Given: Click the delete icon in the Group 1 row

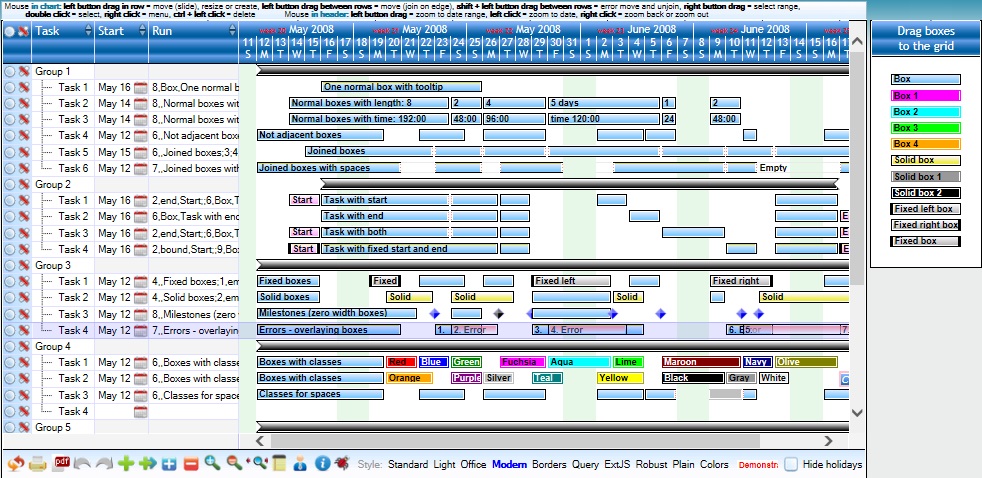Looking at the screenshot, I should point(24,71).
